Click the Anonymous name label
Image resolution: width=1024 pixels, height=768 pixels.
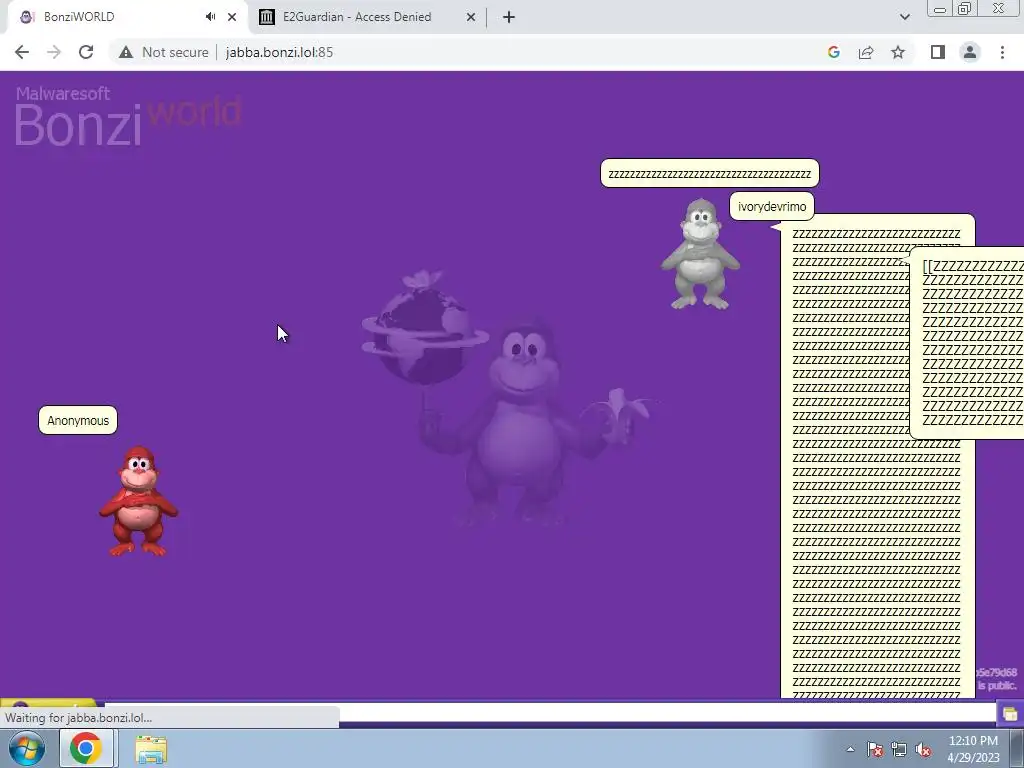click(78, 421)
